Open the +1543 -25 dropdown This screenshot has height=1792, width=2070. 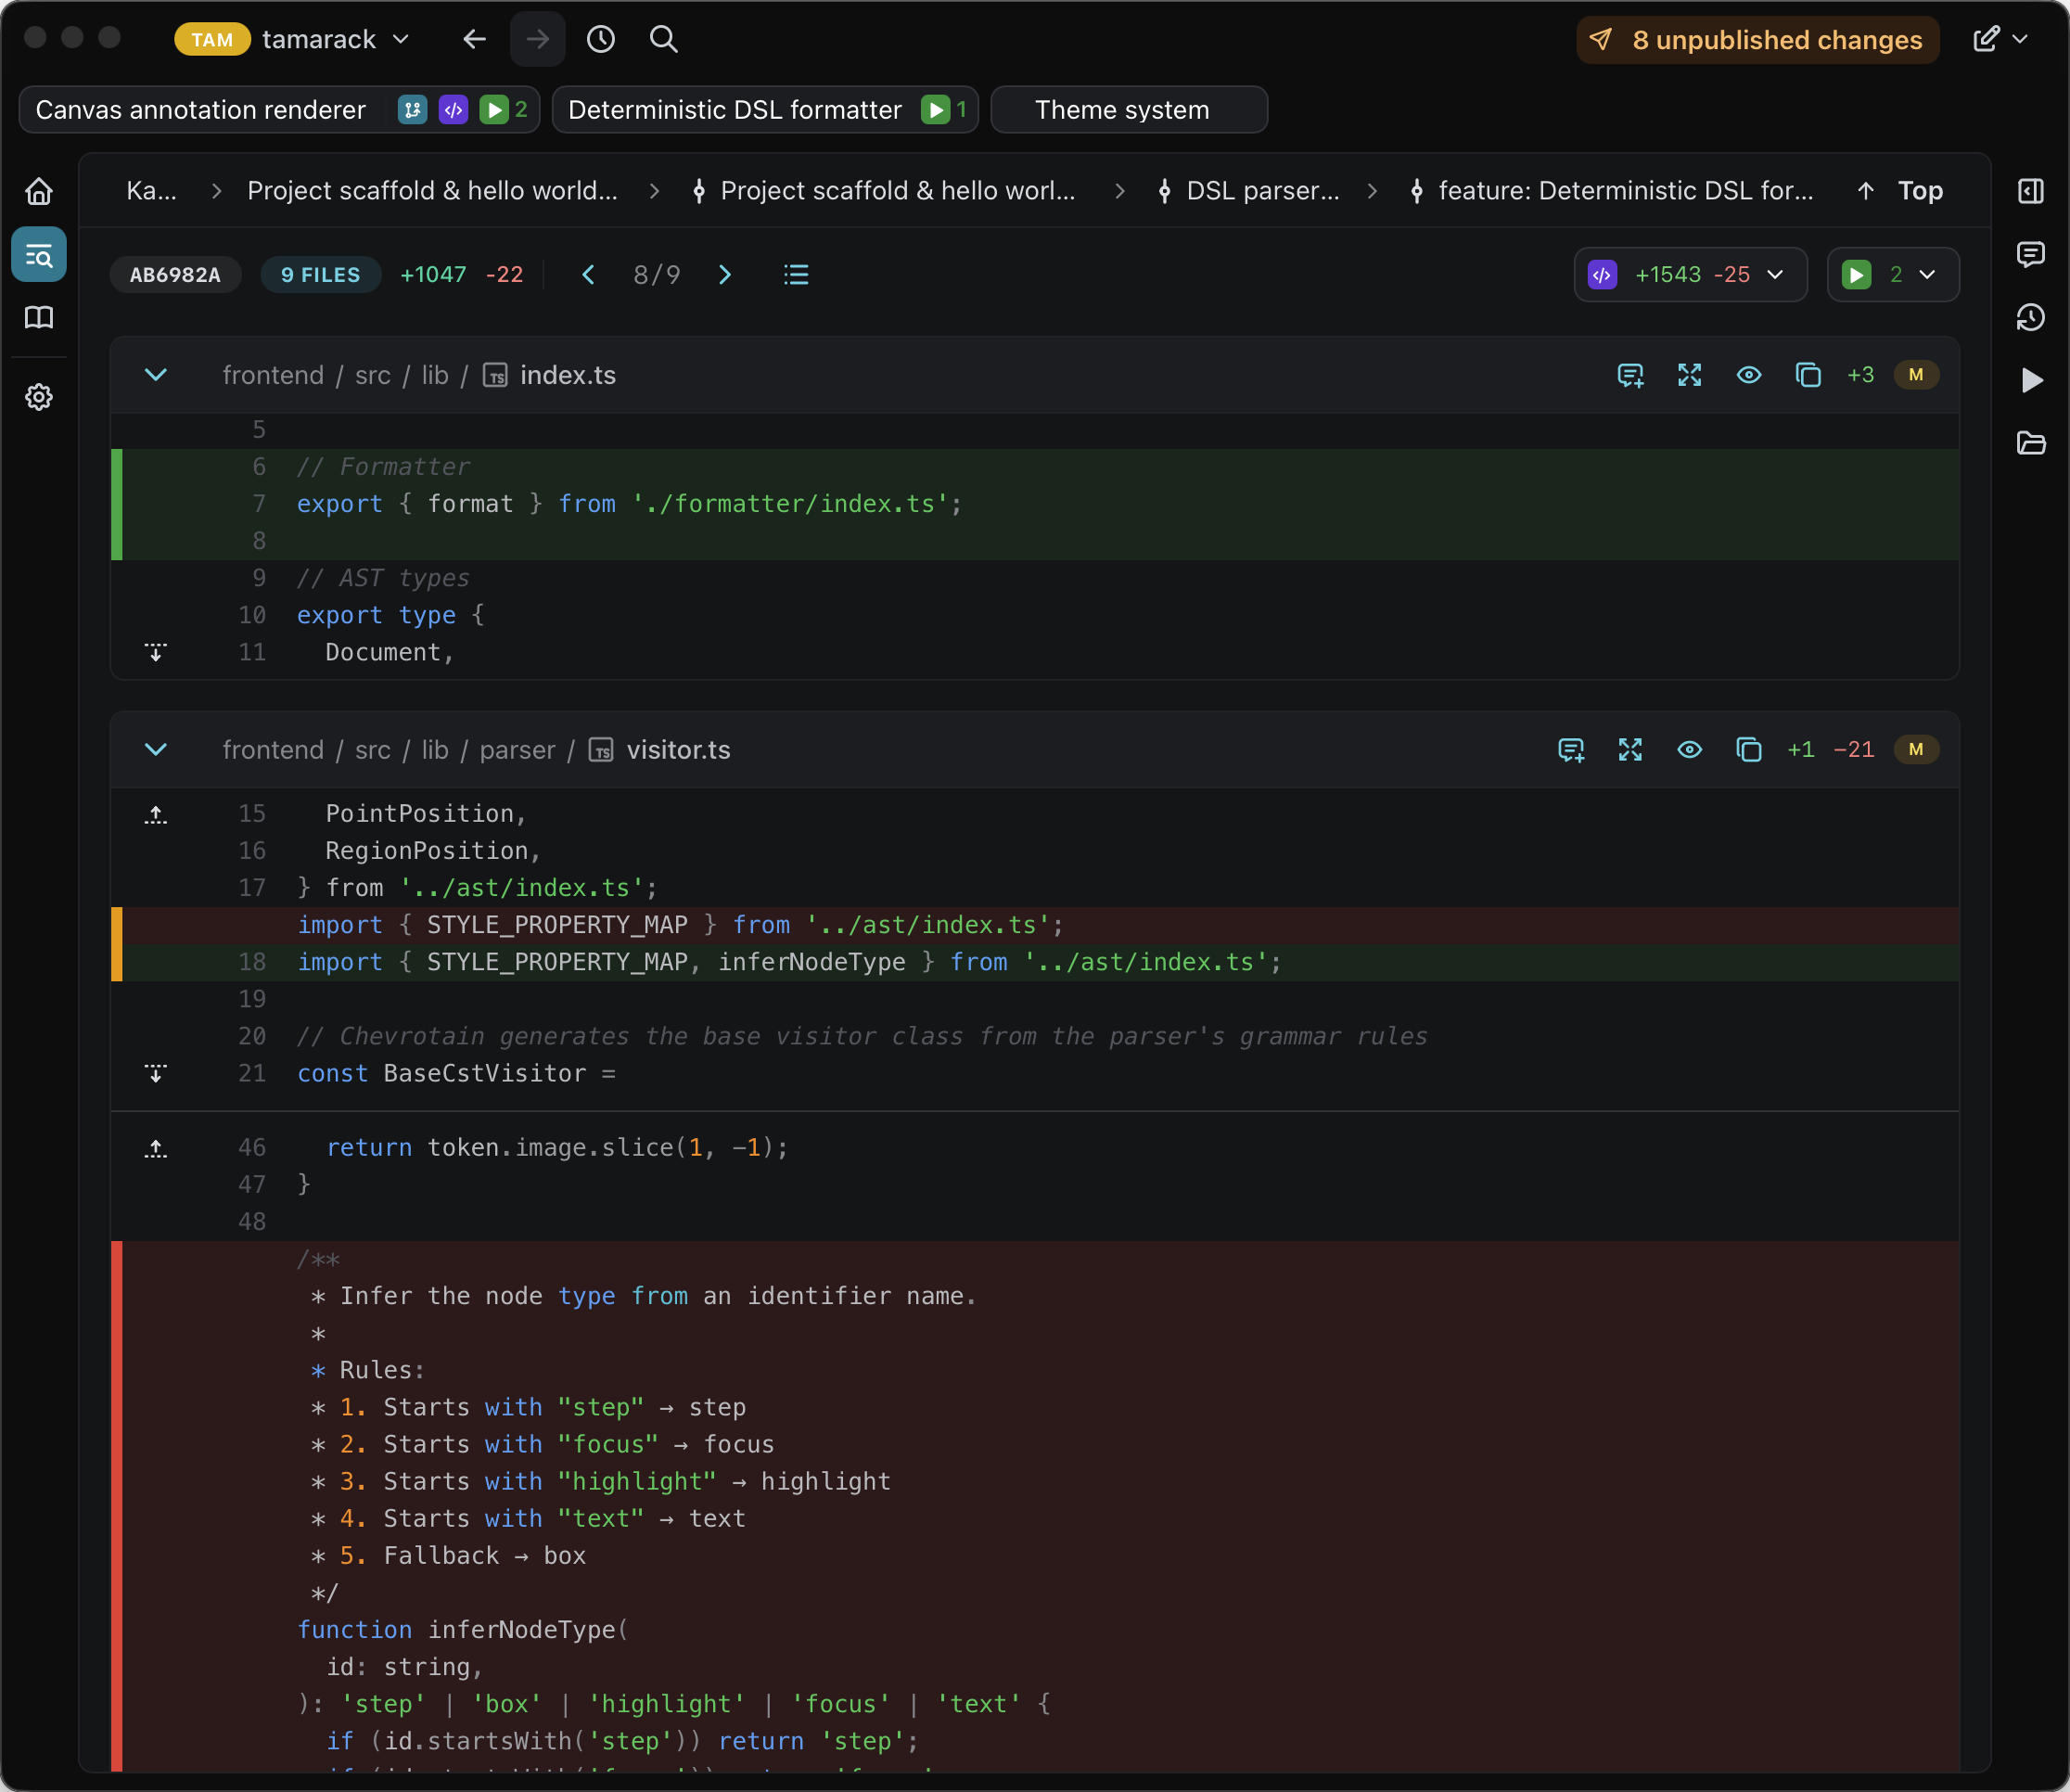click(x=1690, y=275)
